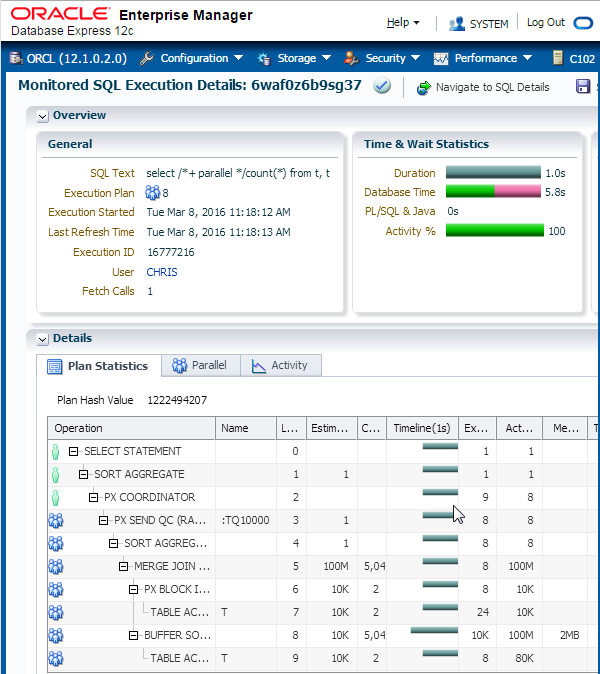The width and height of the screenshot is (600, 674).
Task: Click the Log Out link
Action: click(x=545, y=22)
